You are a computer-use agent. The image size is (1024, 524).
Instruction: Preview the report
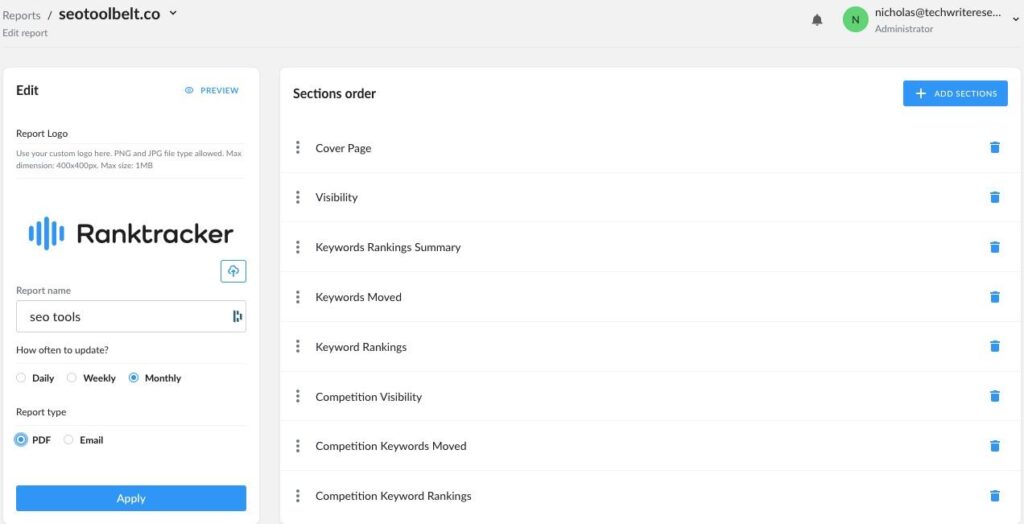click(212, 91)
